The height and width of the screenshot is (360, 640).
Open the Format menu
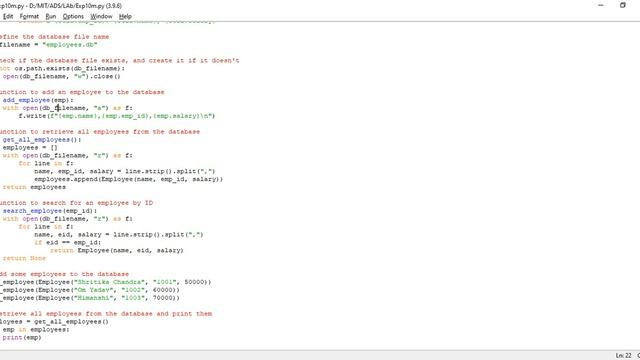[29, 16]
